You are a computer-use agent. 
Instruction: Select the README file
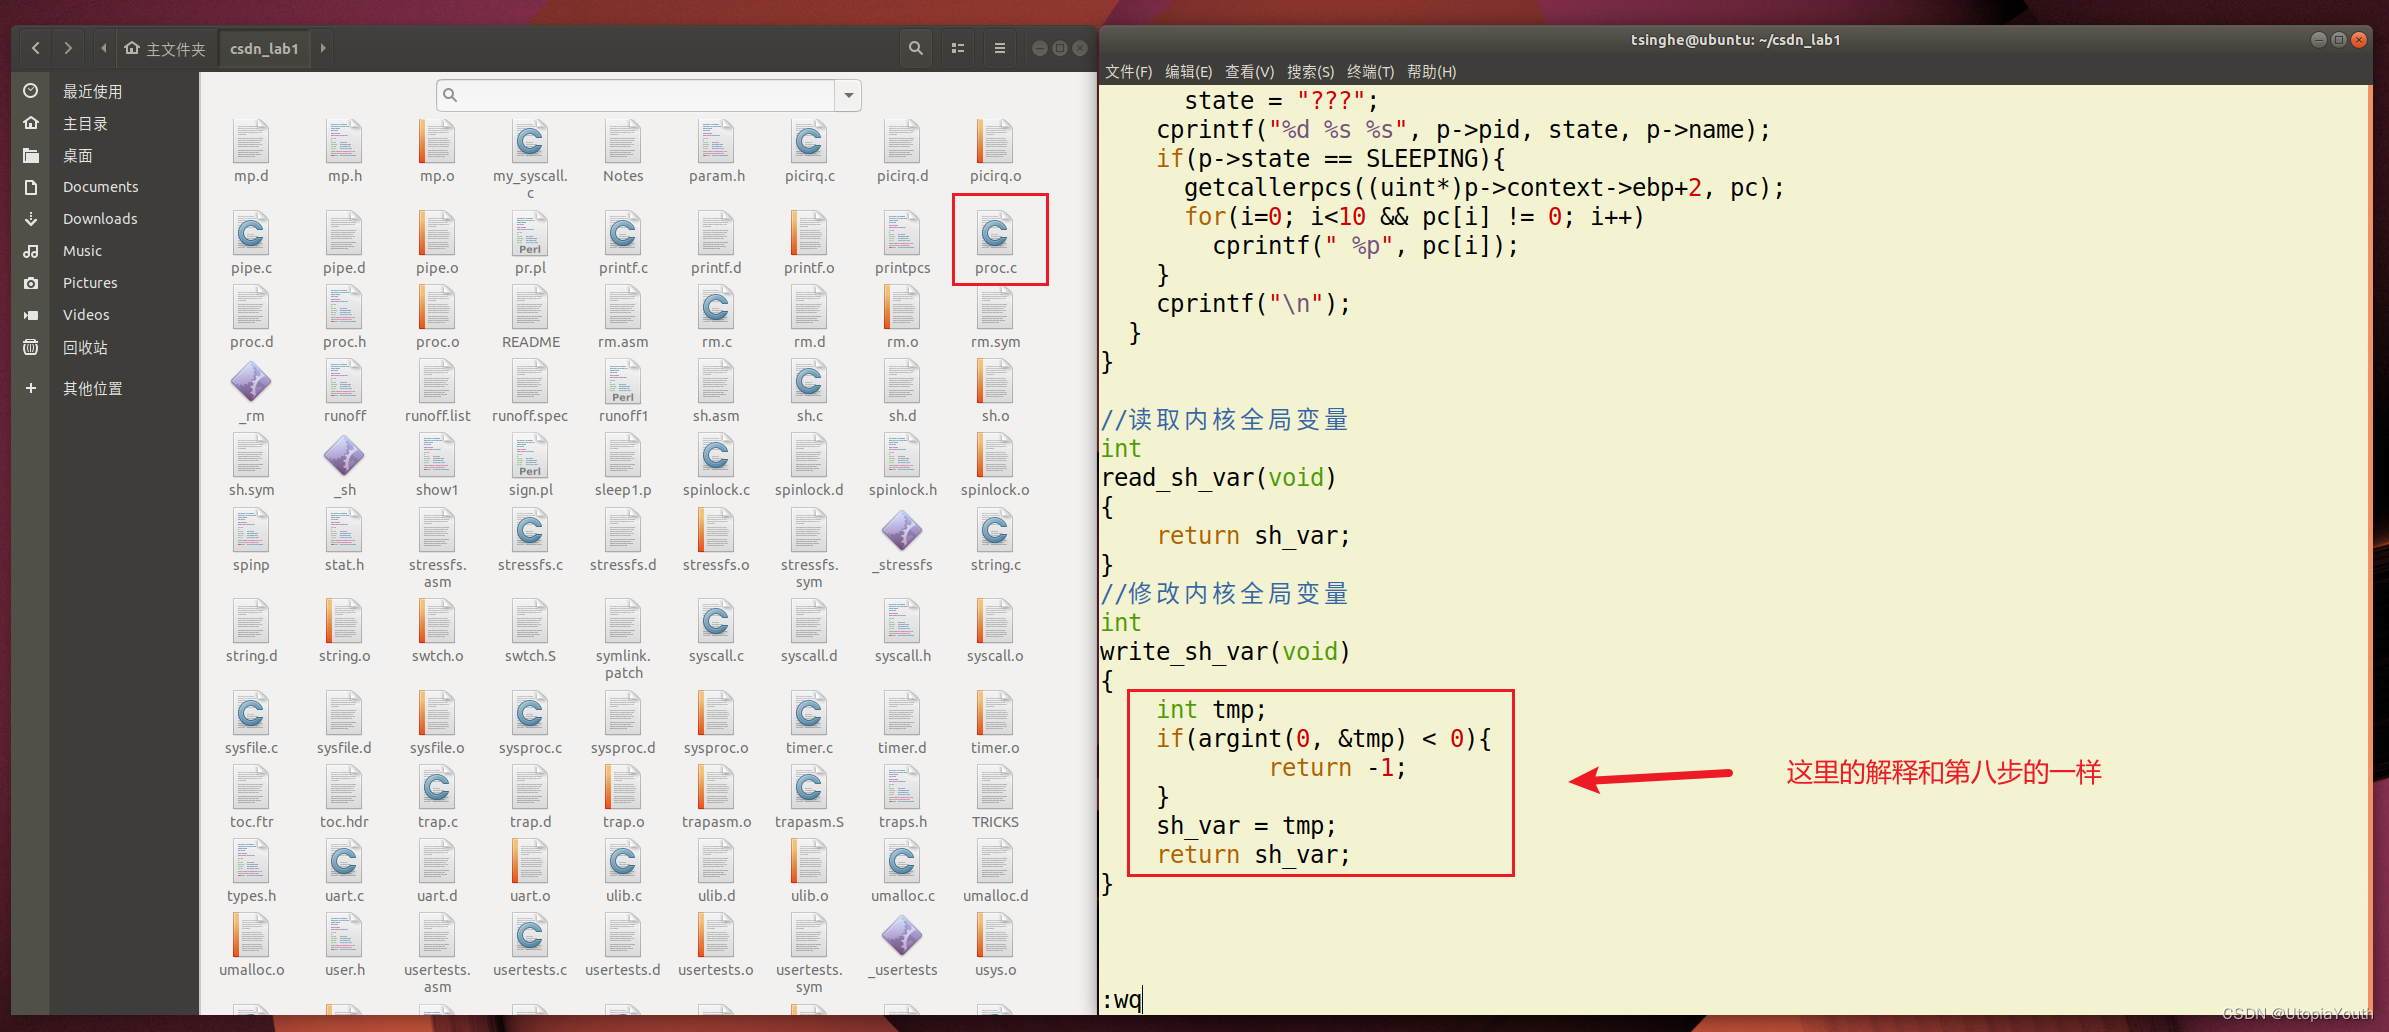[530, 308]
